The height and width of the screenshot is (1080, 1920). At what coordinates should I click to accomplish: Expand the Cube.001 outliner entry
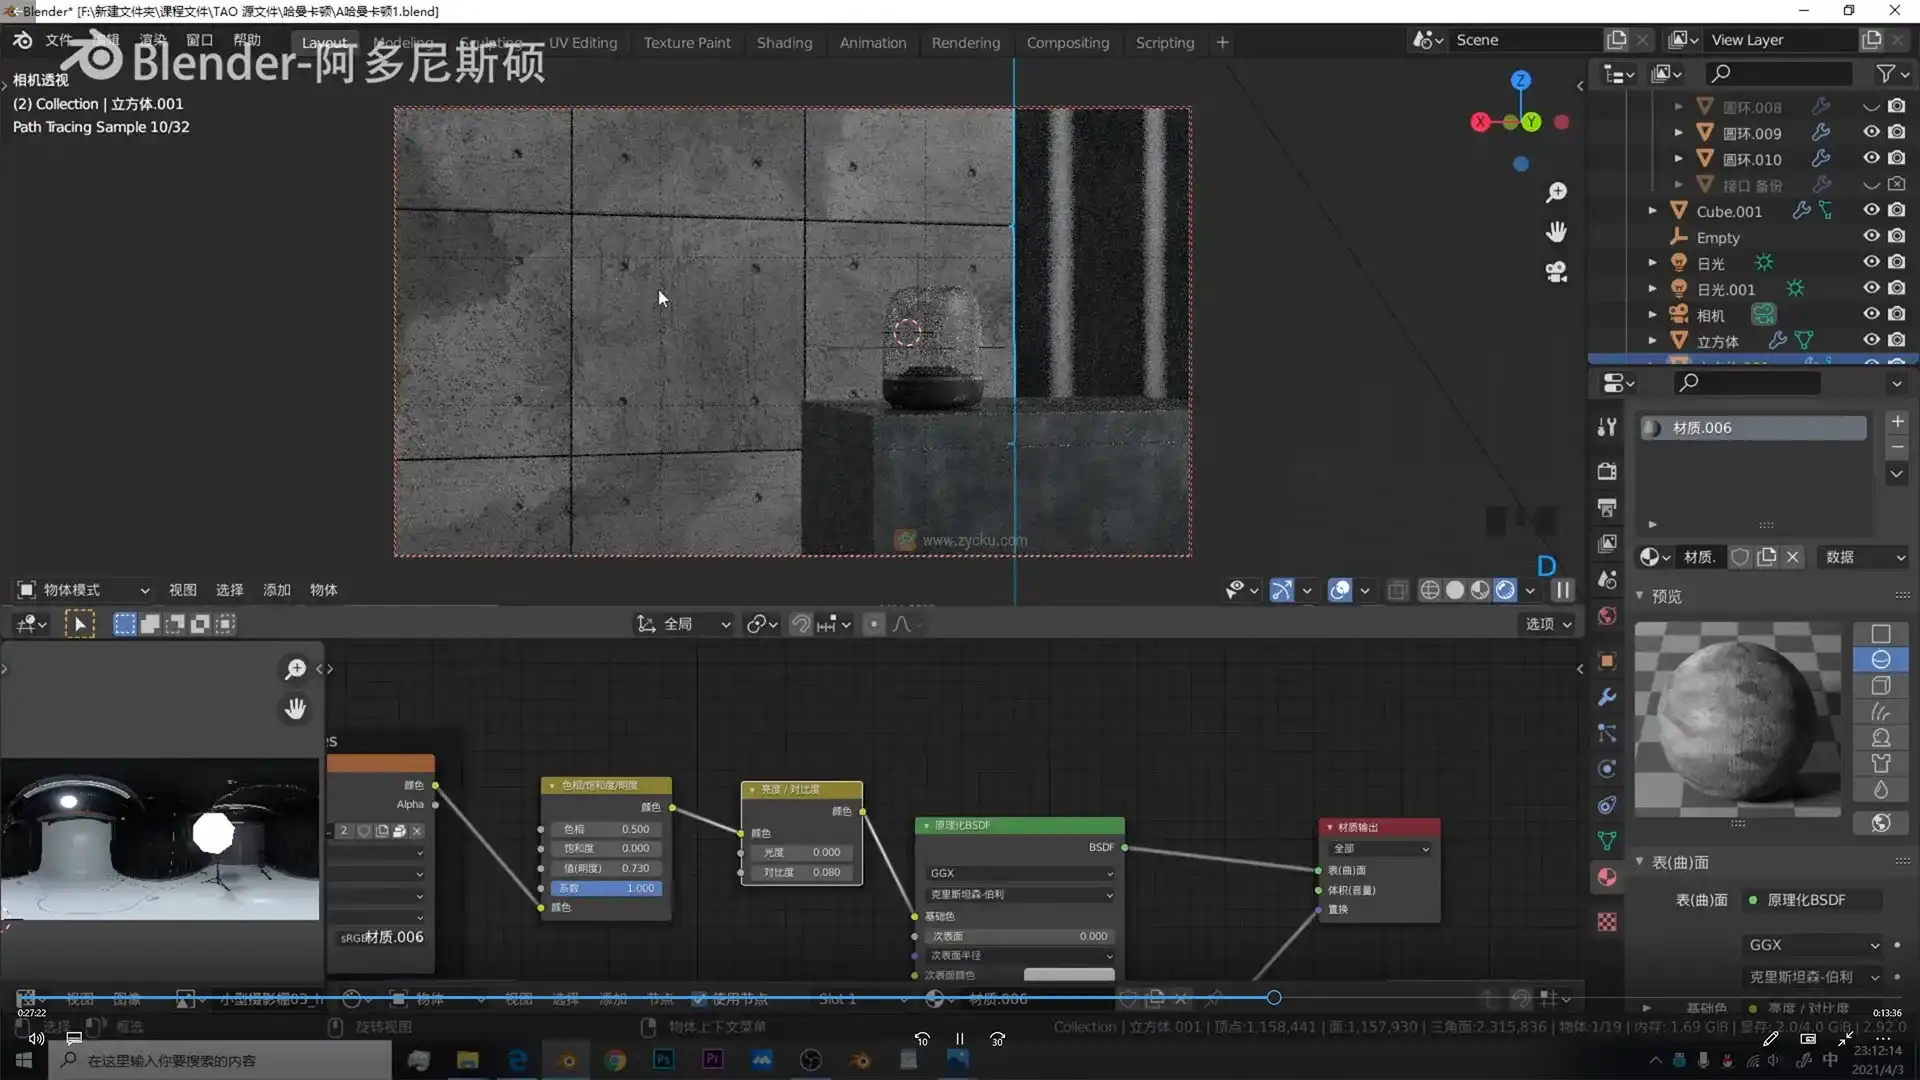(x=1653, y=210)
